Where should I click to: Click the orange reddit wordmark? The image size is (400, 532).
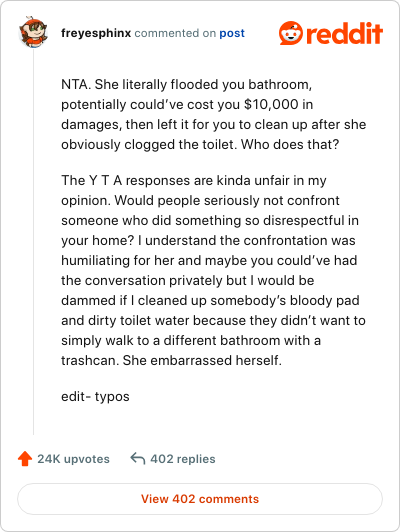pos(344,33)
